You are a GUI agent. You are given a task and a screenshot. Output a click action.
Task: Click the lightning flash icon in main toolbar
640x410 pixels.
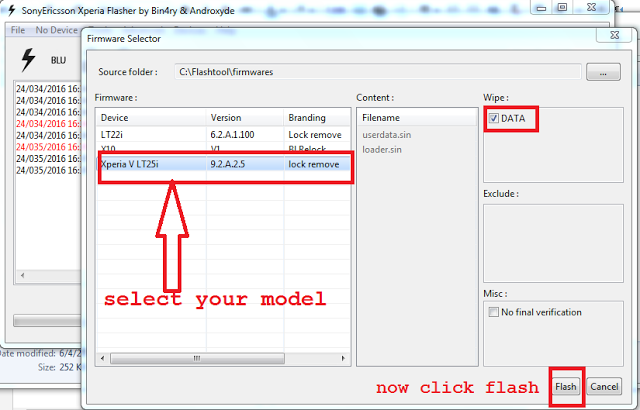pos(28,60)
